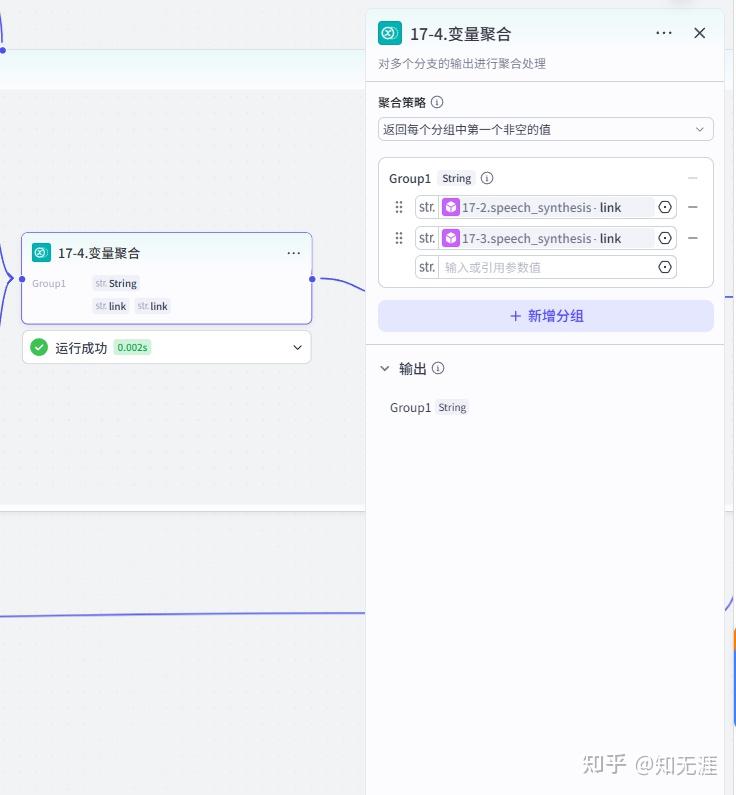Click drag handle of 17-2.speech_synthesis row
The width and height of the screenshot is (736, 795).
399,207
